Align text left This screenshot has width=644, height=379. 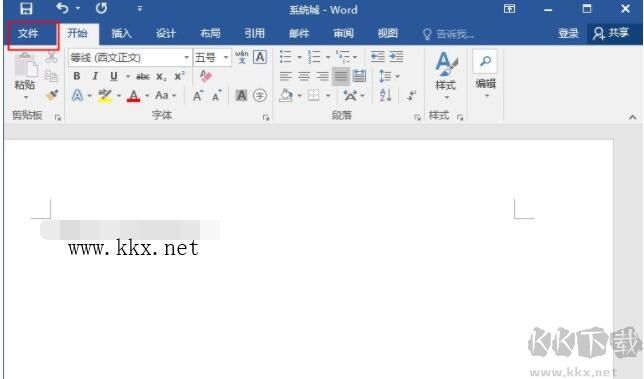click(285, 76)
